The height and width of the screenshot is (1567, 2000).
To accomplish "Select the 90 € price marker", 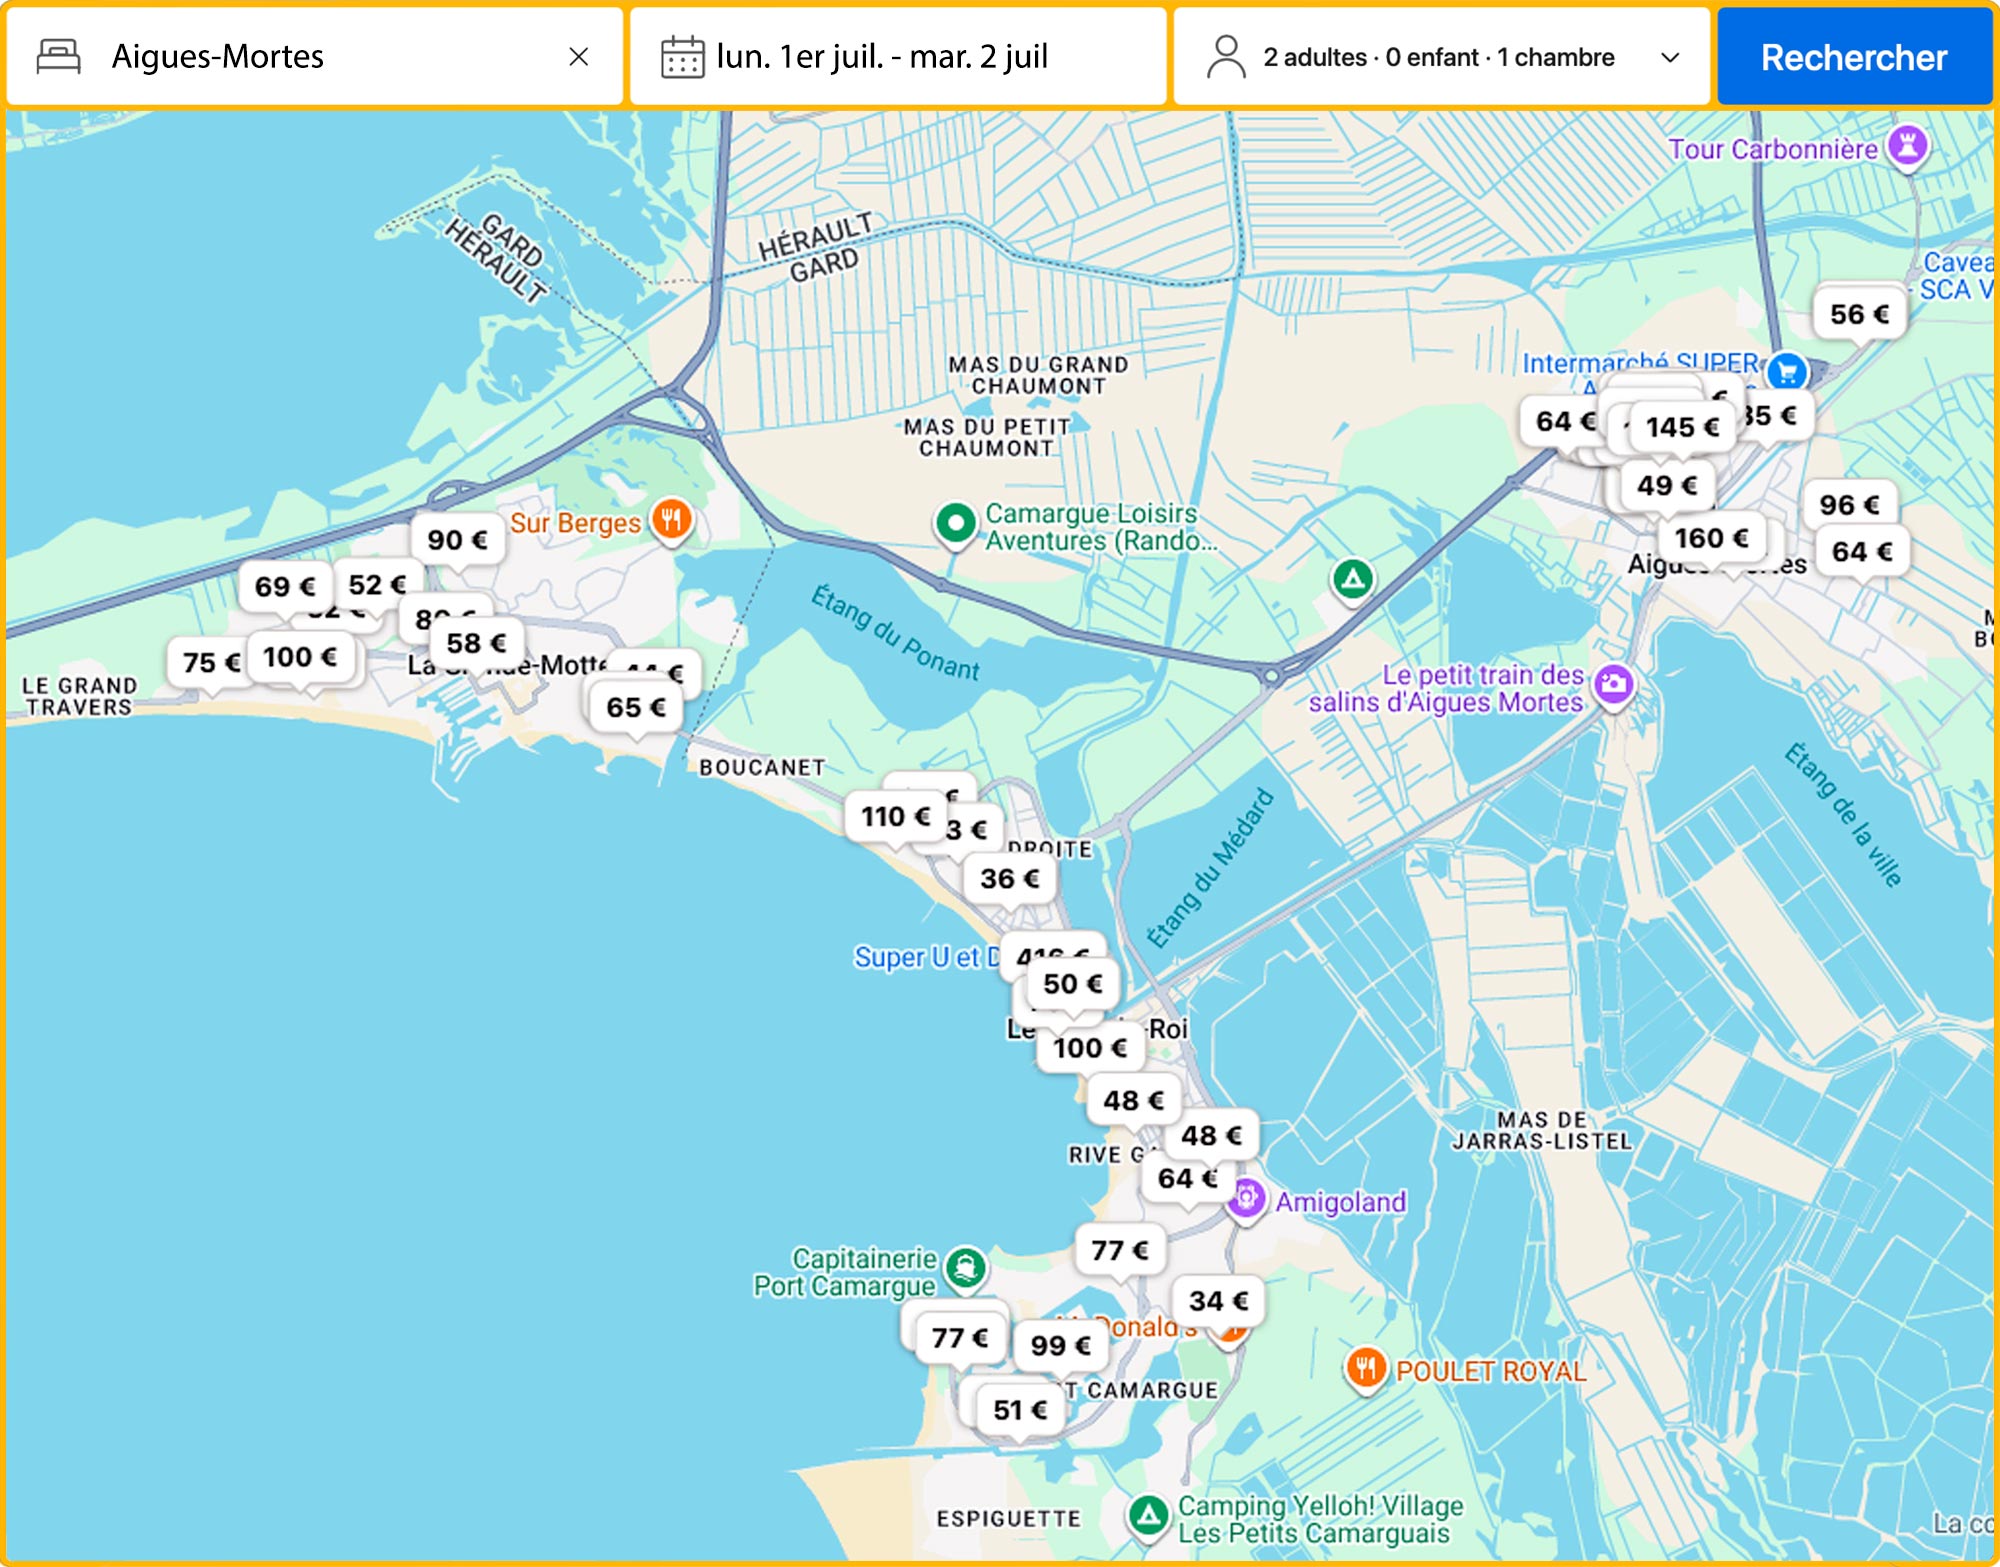I will (457, 540).
